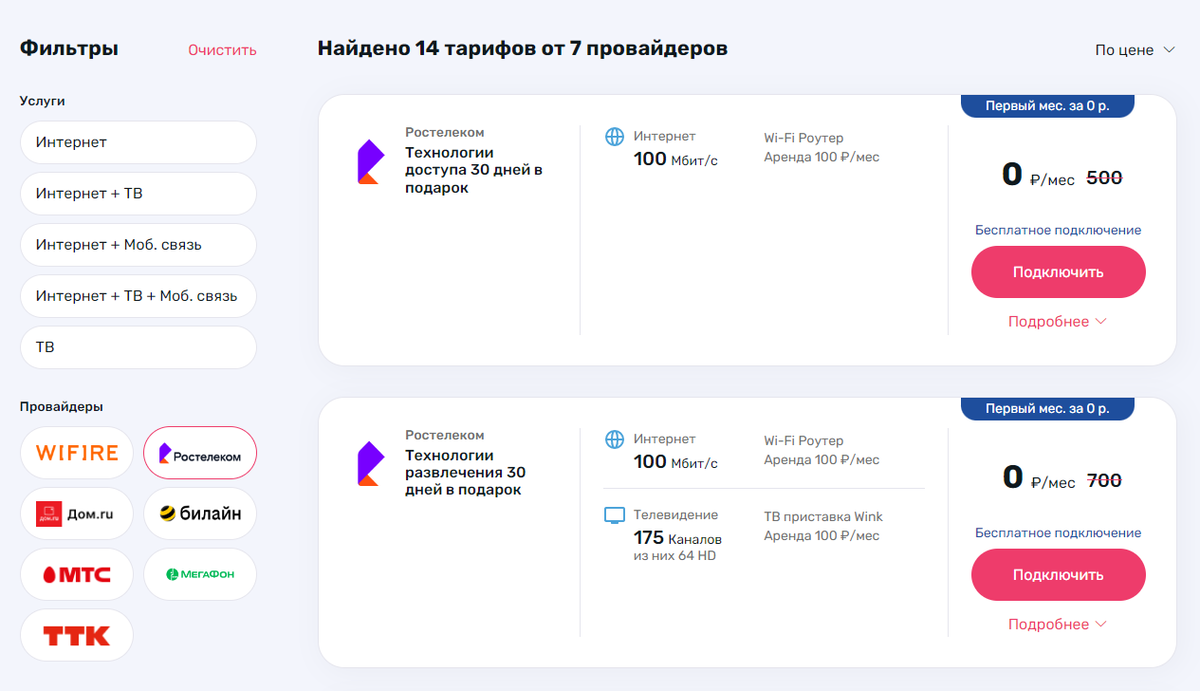The height and width of the screenshot is (691, 1200).
Task: Select the МТС provider logo filter
Action: pyautogui.click(x=76, y=574)
